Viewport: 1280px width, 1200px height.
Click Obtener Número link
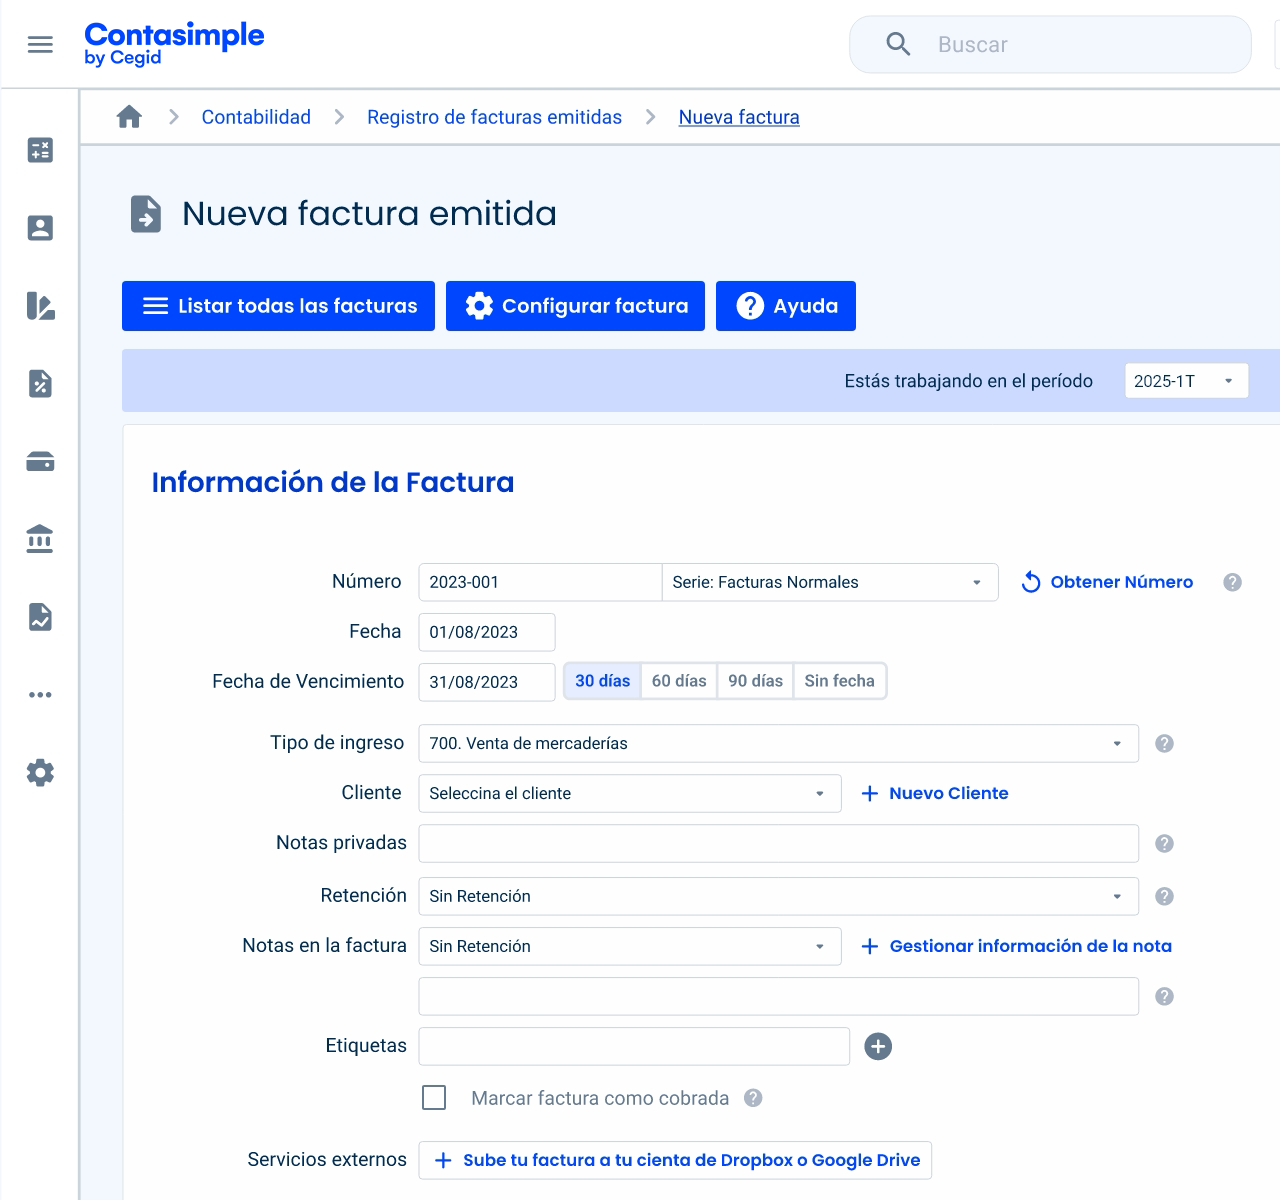(1107, 582)
